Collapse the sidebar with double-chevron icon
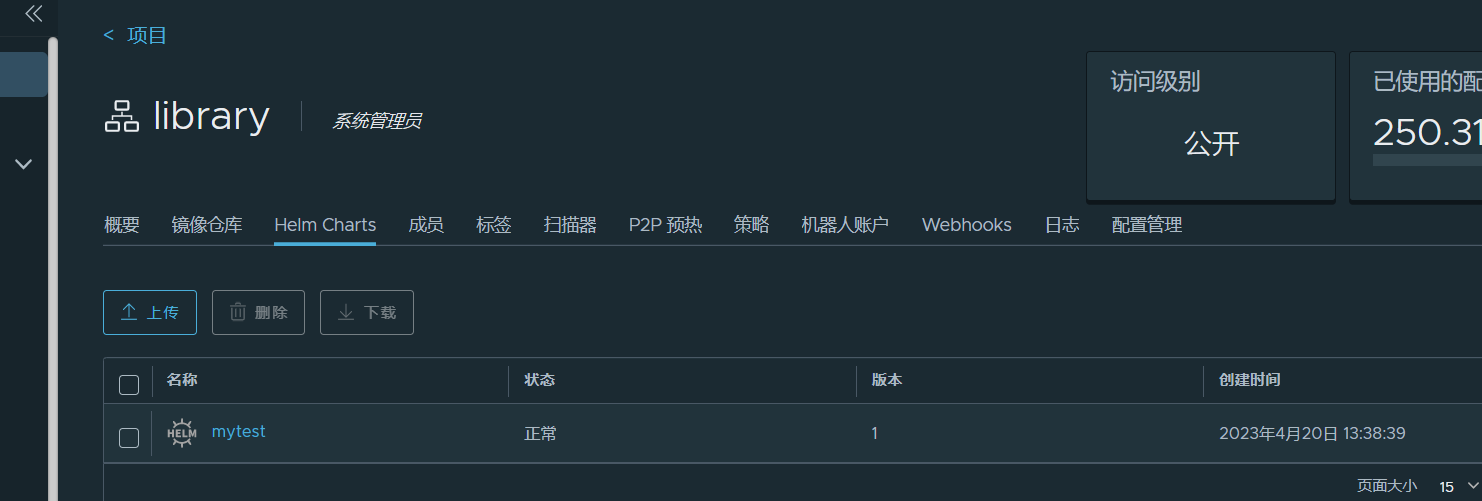The height and width of the screenshot is (501, 1482). point(33,13)
